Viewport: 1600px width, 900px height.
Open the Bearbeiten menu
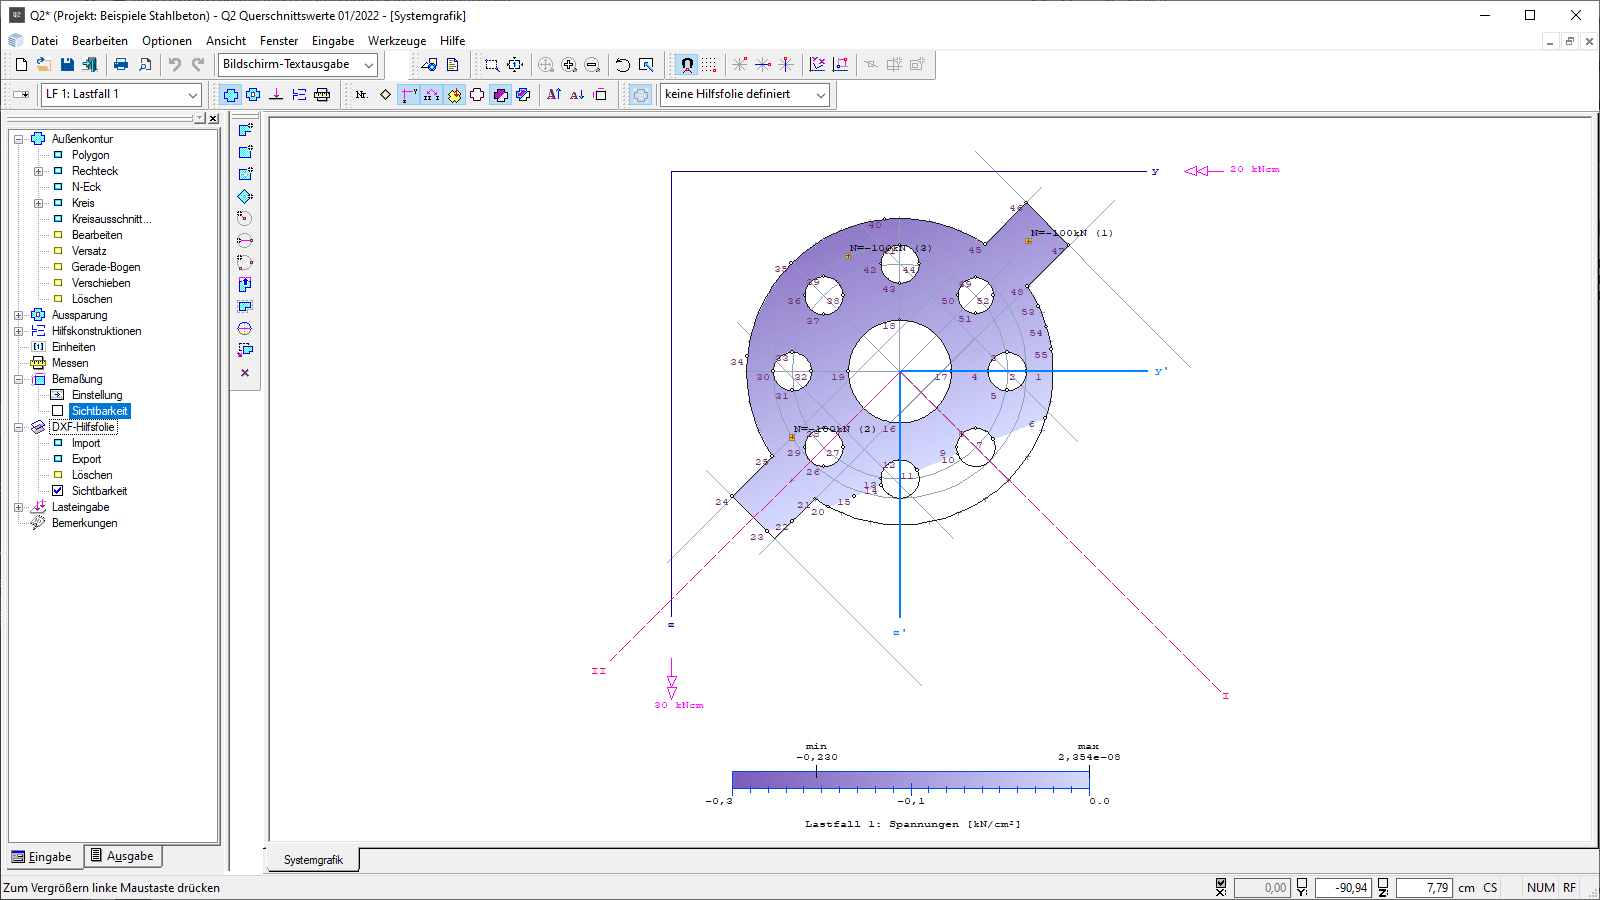[100, 41]
